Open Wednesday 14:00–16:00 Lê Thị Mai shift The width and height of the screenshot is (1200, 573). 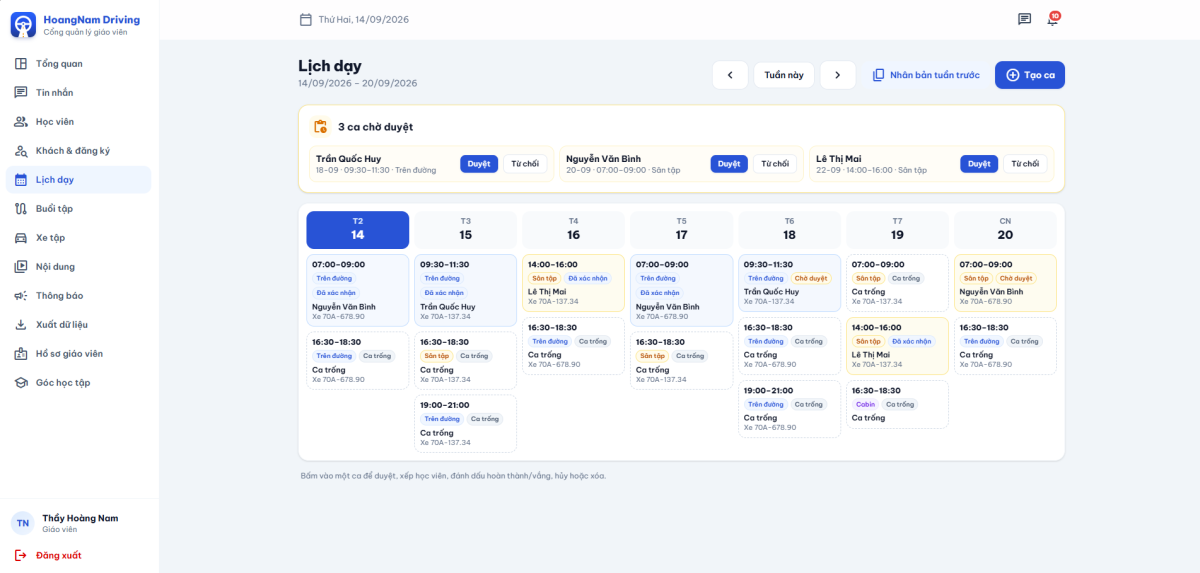573,283
